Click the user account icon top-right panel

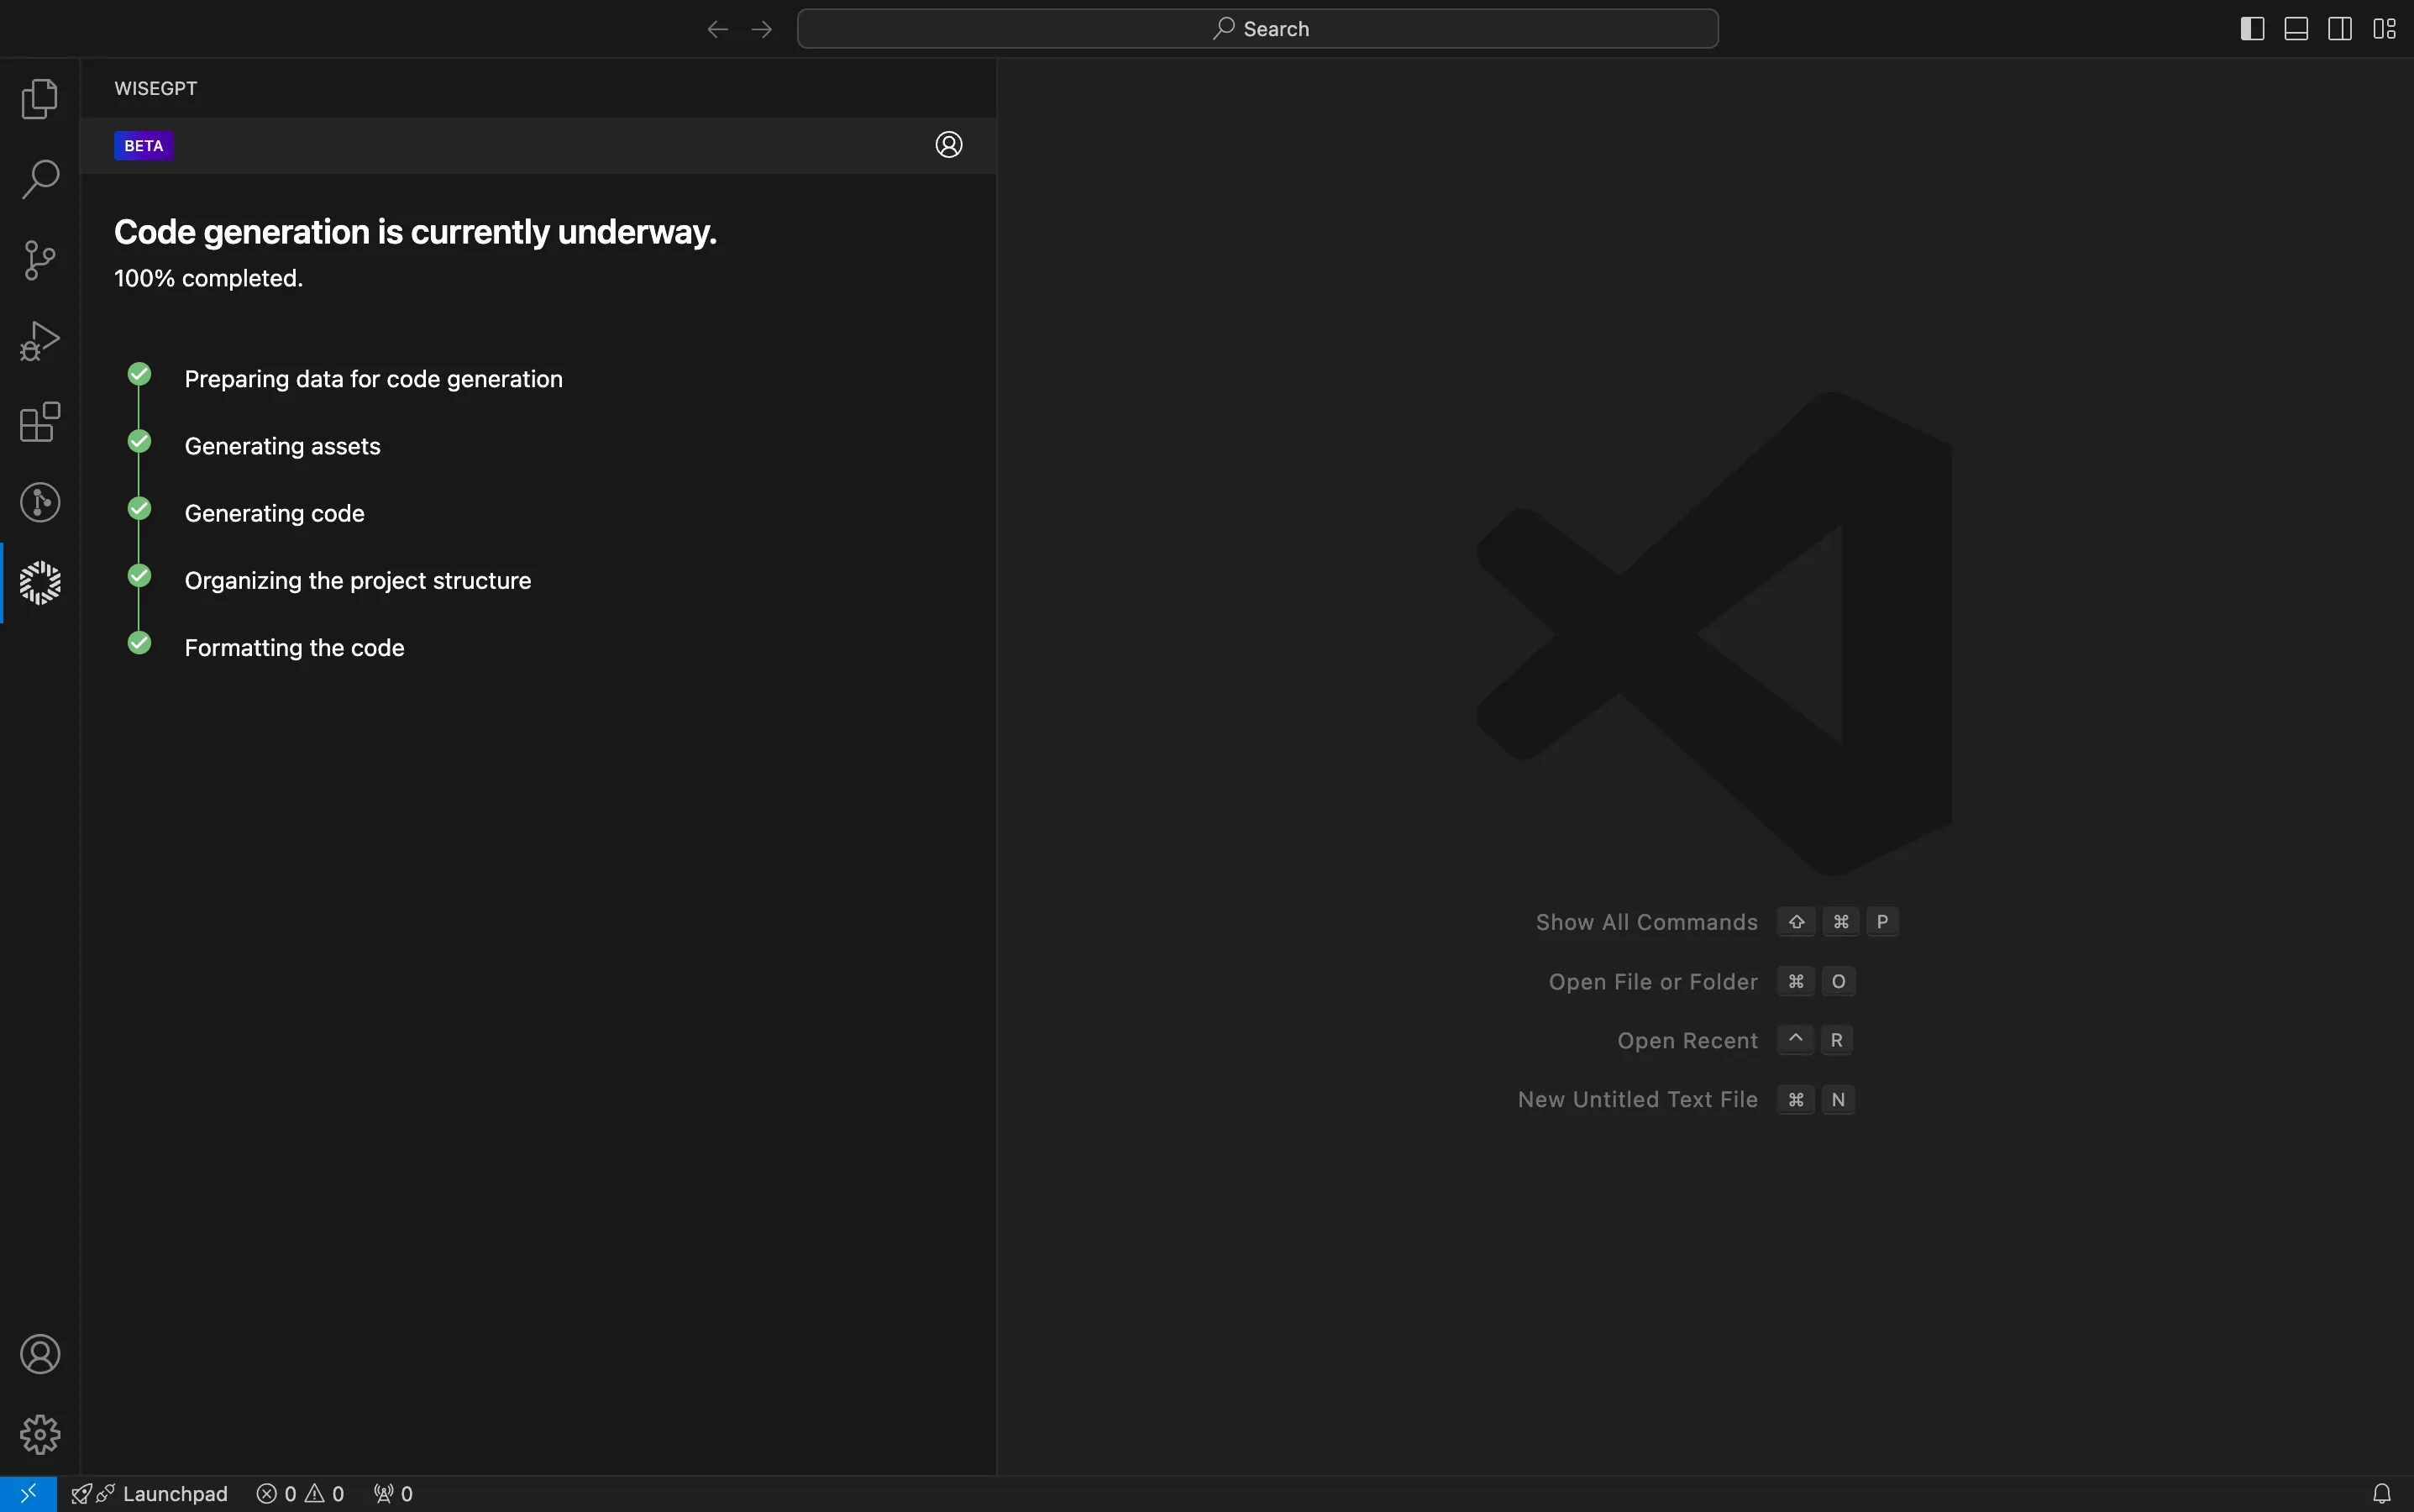[949, 144]
